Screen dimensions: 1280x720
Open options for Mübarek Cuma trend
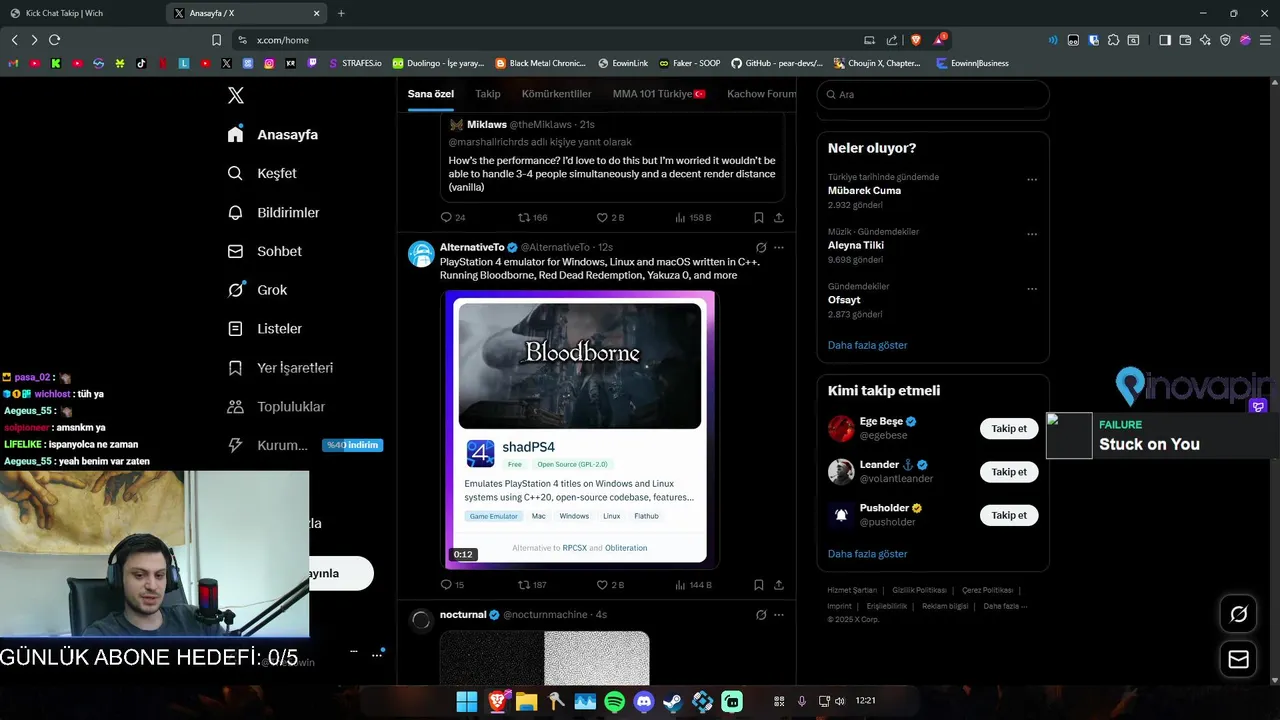(x=1032, y=180)
